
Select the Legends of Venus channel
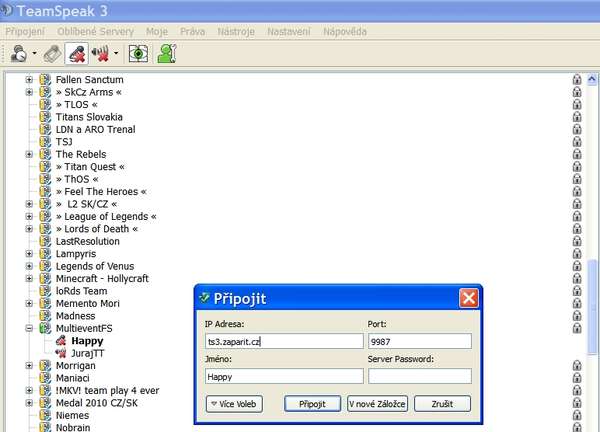point(95,266)
